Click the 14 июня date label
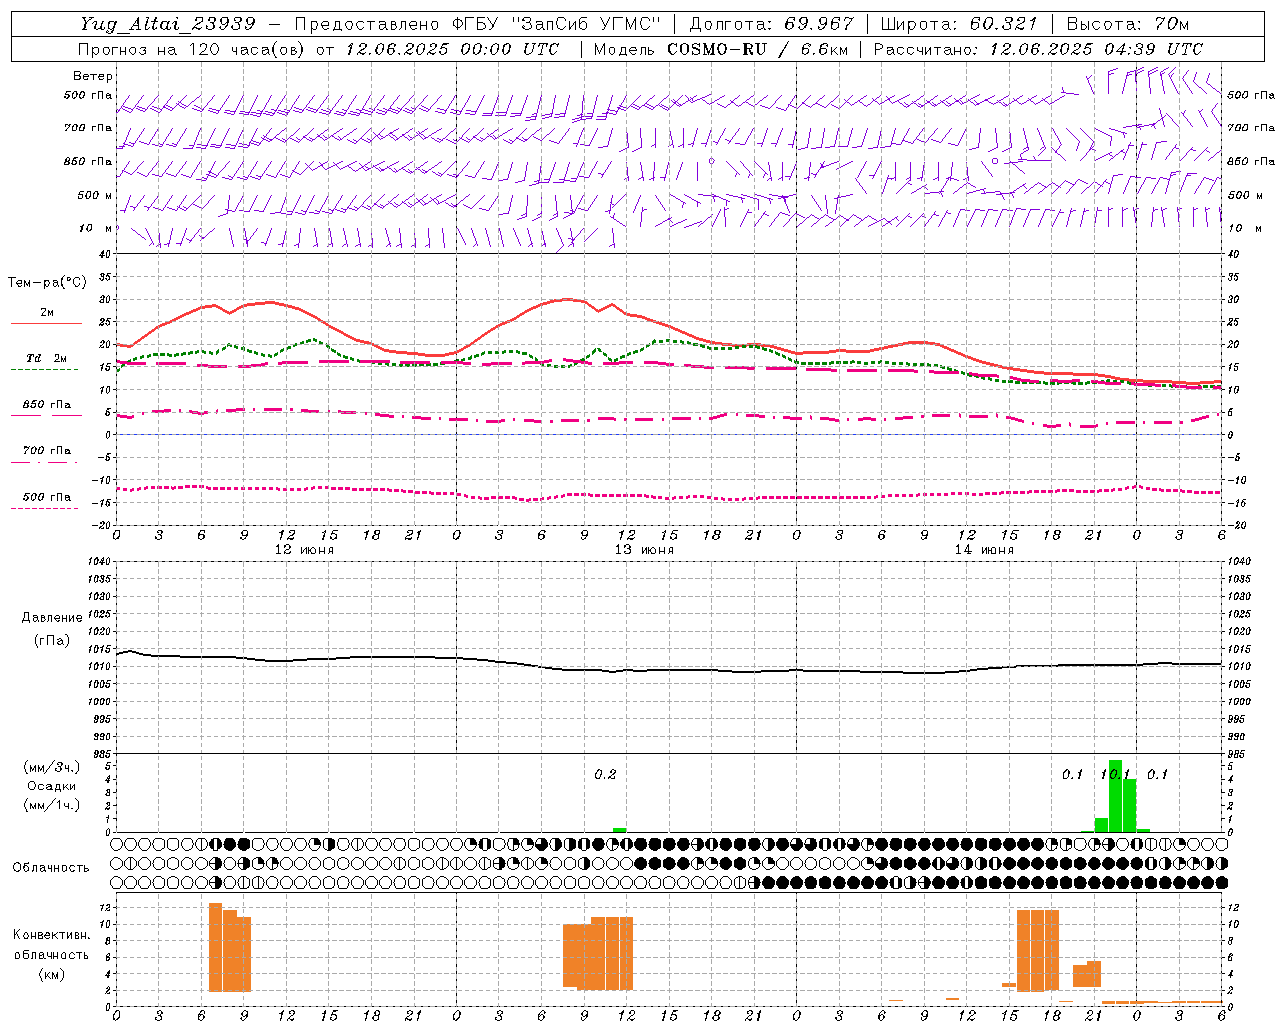Viewport: 1280px width, 1024px height. (984, 550)
